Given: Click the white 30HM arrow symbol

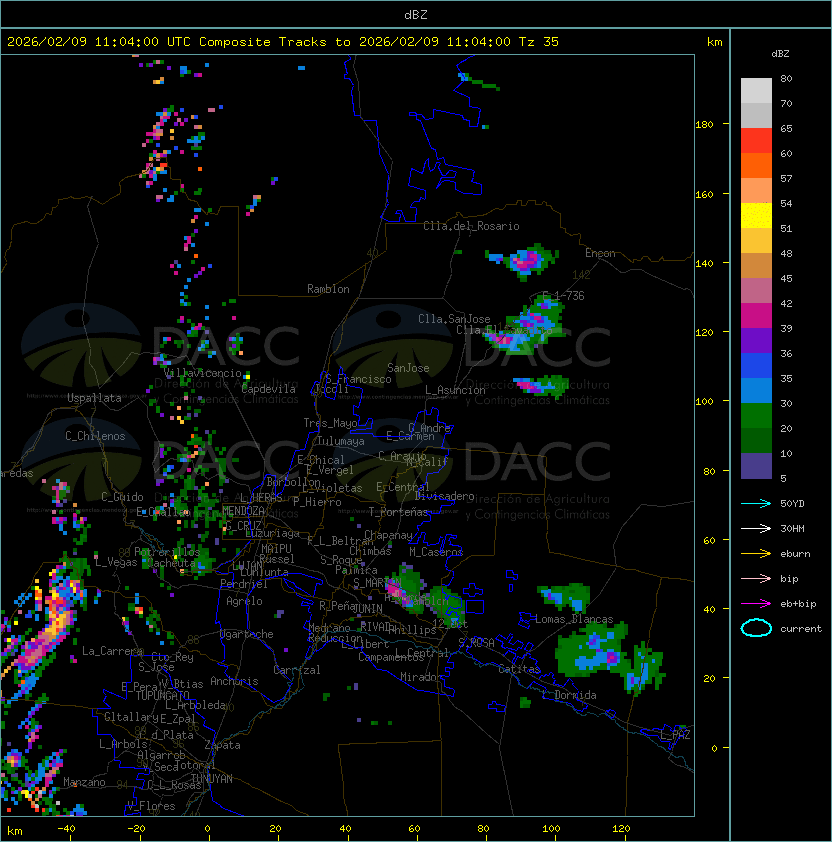Looking at the screenshot, I should pyautogui.click(x=756, y=529).
